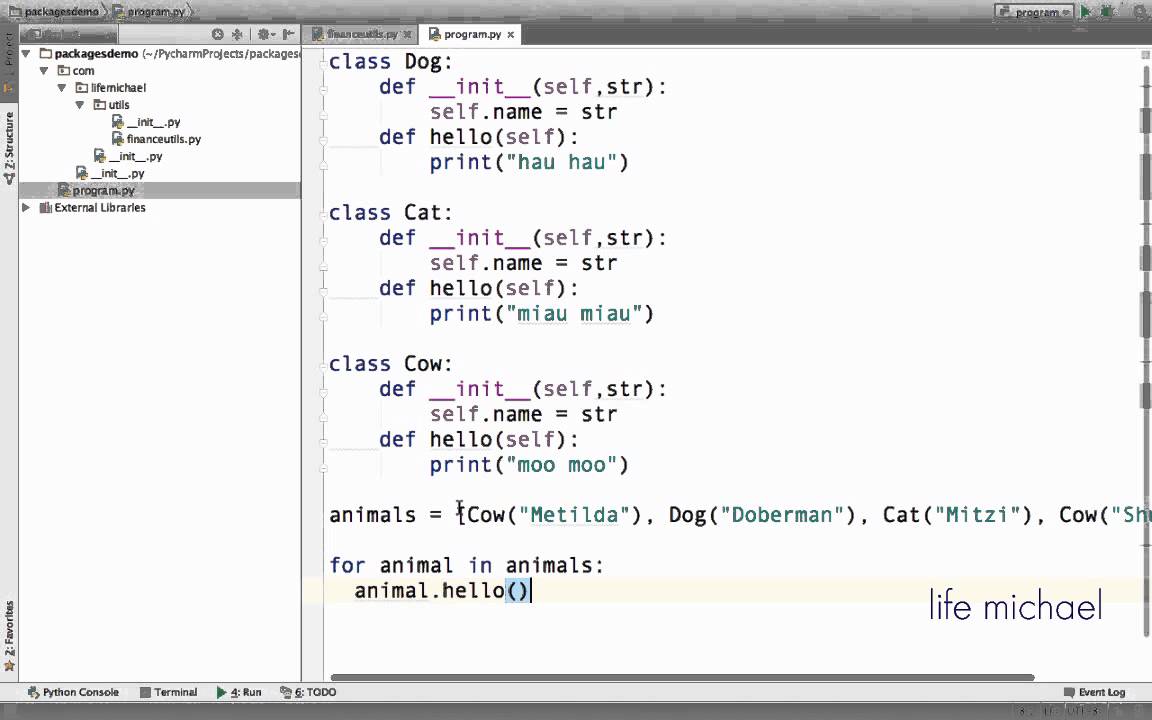Select the utils folder in tree
Image resolution: width=1152 pixels, height=720 pixels.
[112, 104]
